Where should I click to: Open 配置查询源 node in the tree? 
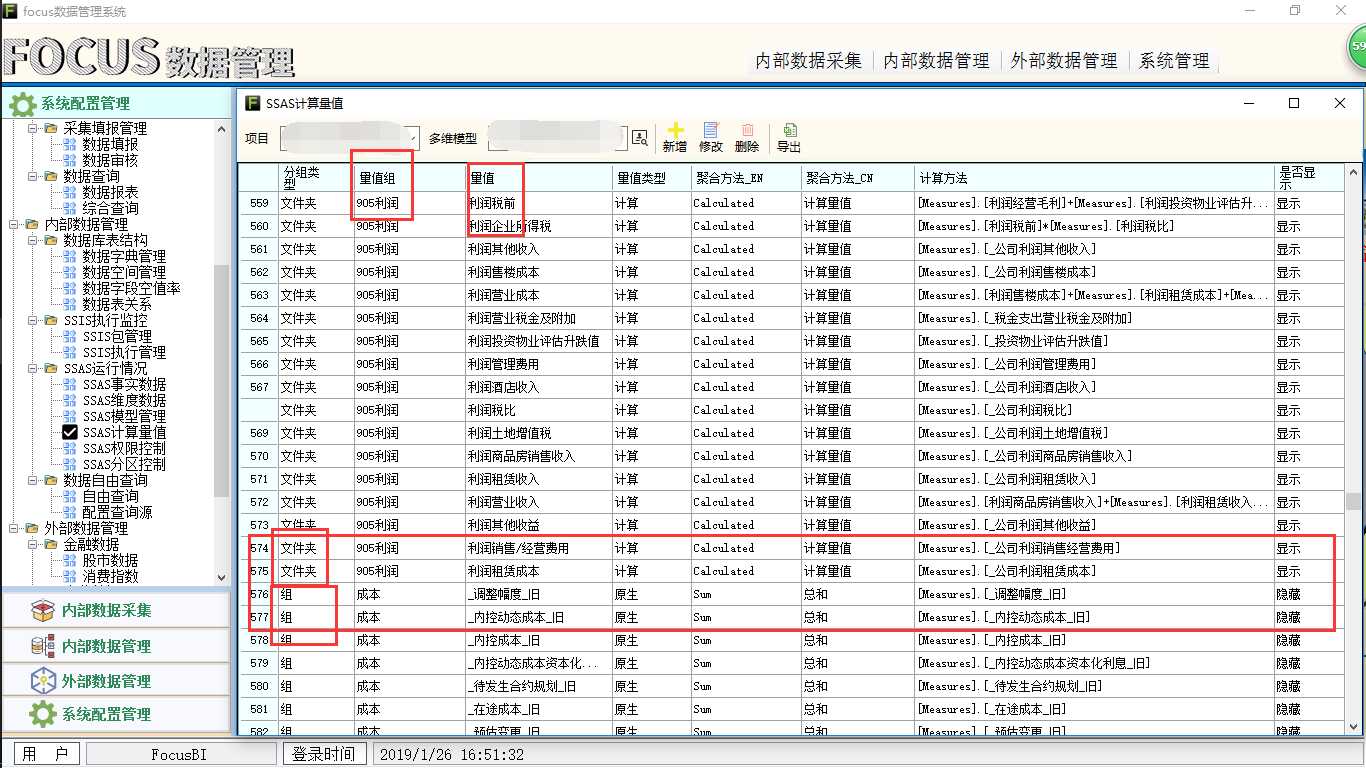(117, 512)
